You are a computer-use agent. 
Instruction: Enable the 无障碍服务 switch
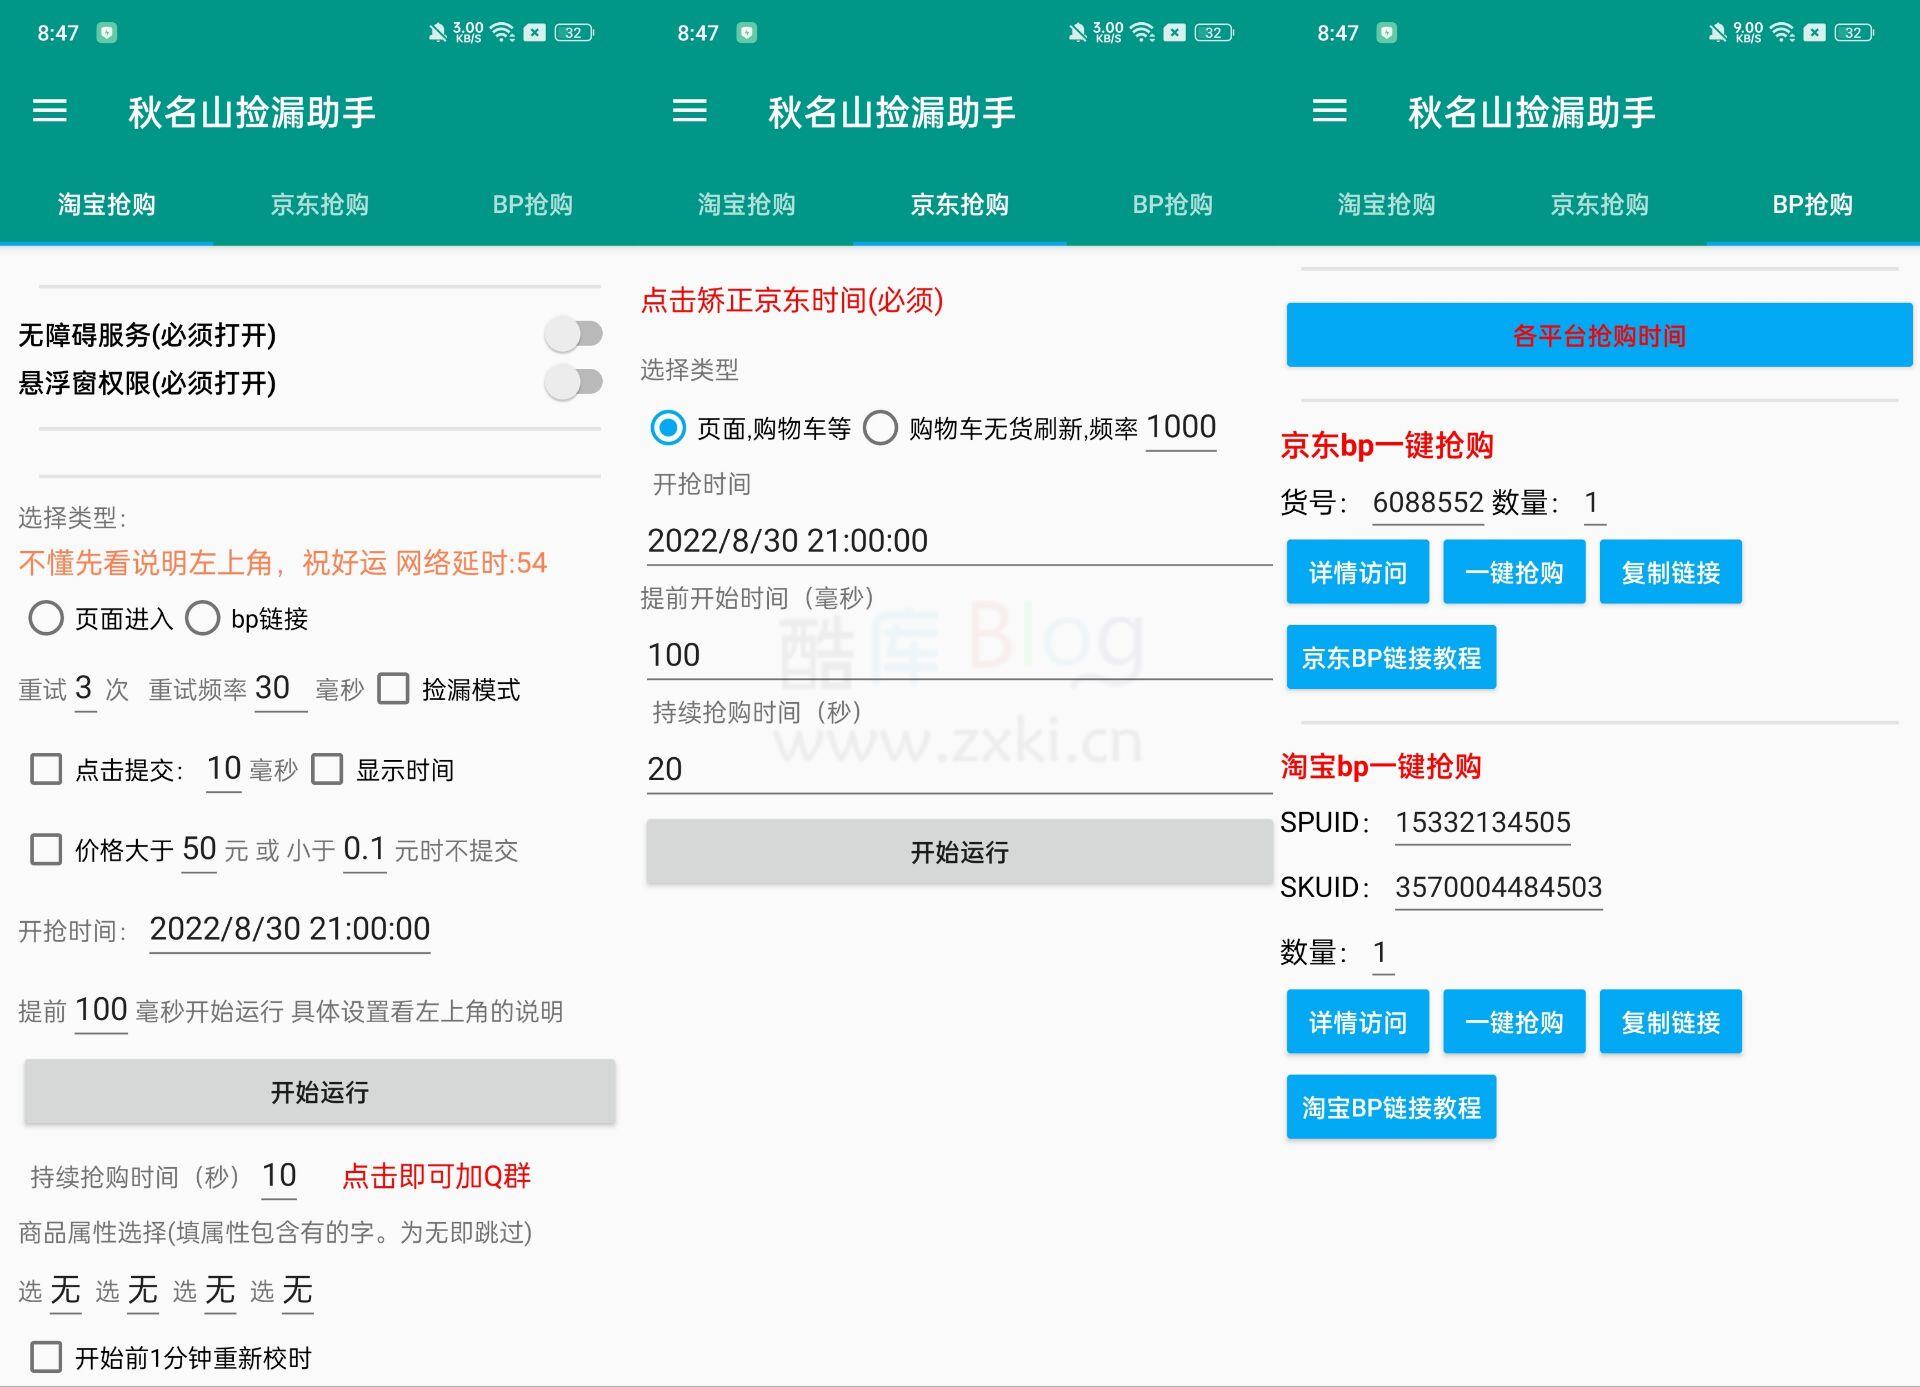[x=571, y=334]
